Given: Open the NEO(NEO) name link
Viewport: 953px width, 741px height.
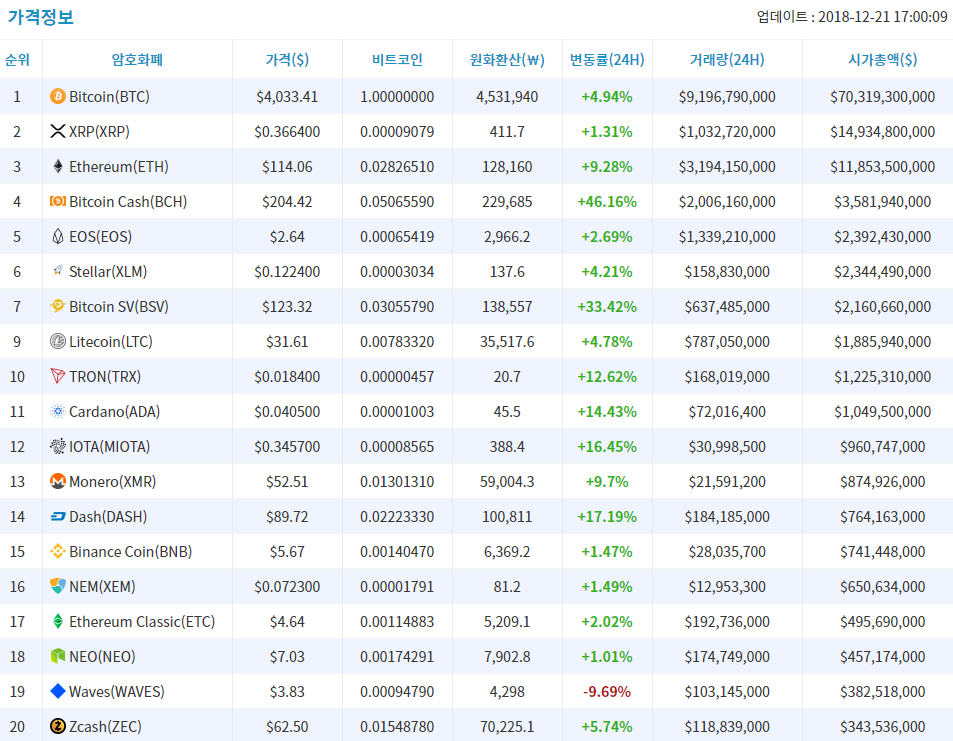Looking at the screenshot, I should tap(102, 657).
